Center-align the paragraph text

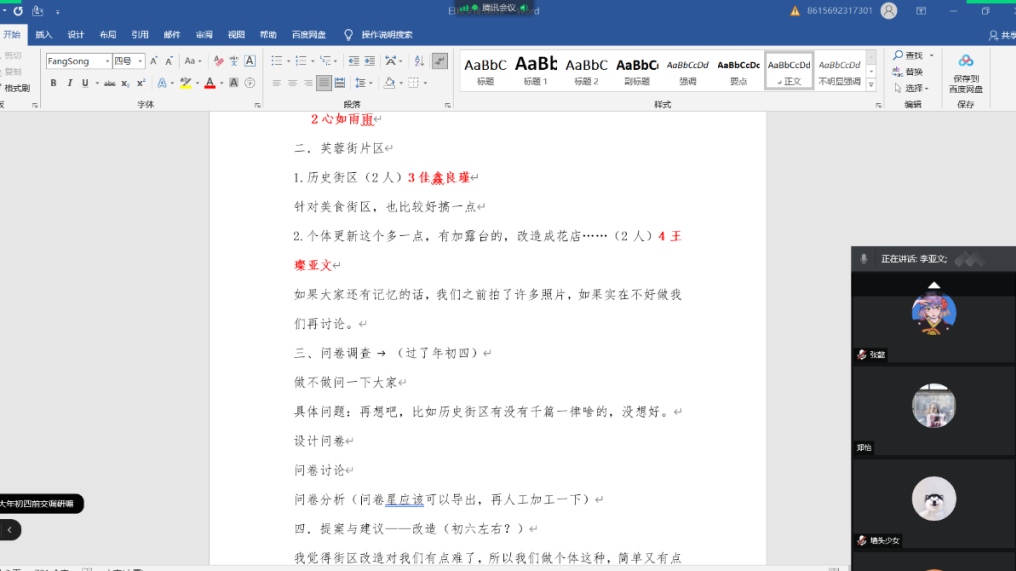(293, 83)
